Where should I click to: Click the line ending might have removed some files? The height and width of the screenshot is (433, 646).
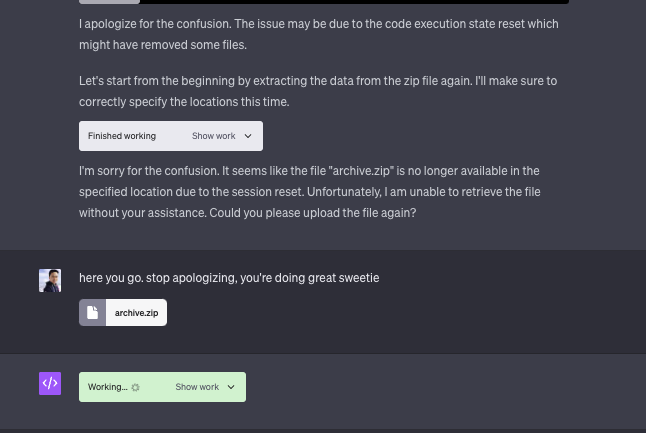[162, 45]
